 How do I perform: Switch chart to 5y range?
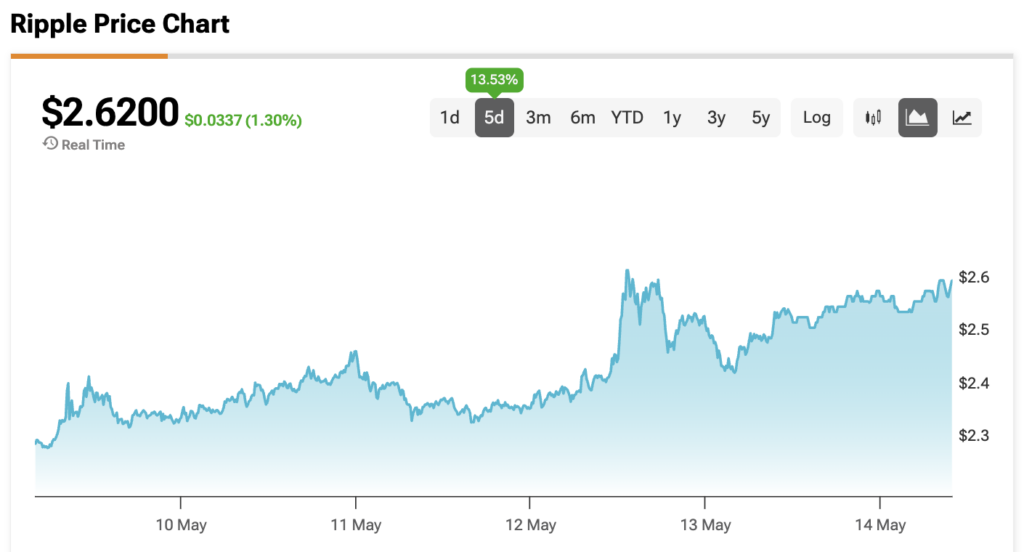[x=761, y=118]
